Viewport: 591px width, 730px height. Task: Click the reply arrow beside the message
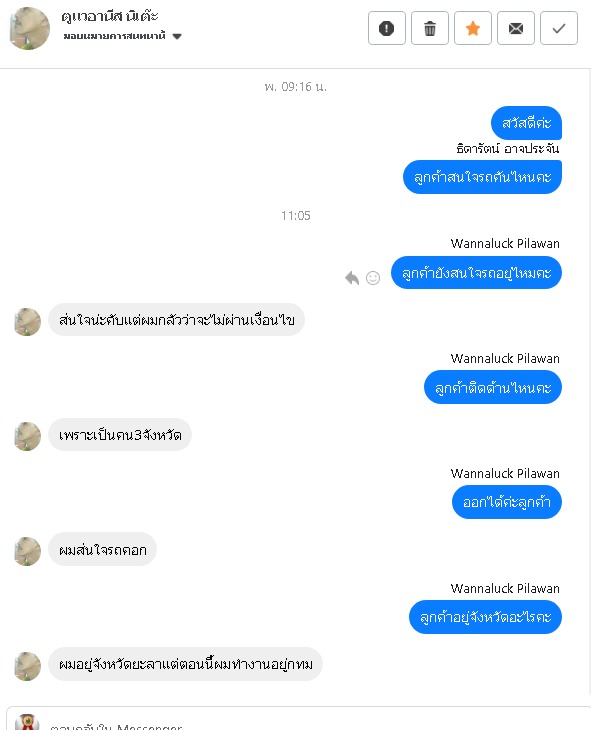(x=352, y=278)
